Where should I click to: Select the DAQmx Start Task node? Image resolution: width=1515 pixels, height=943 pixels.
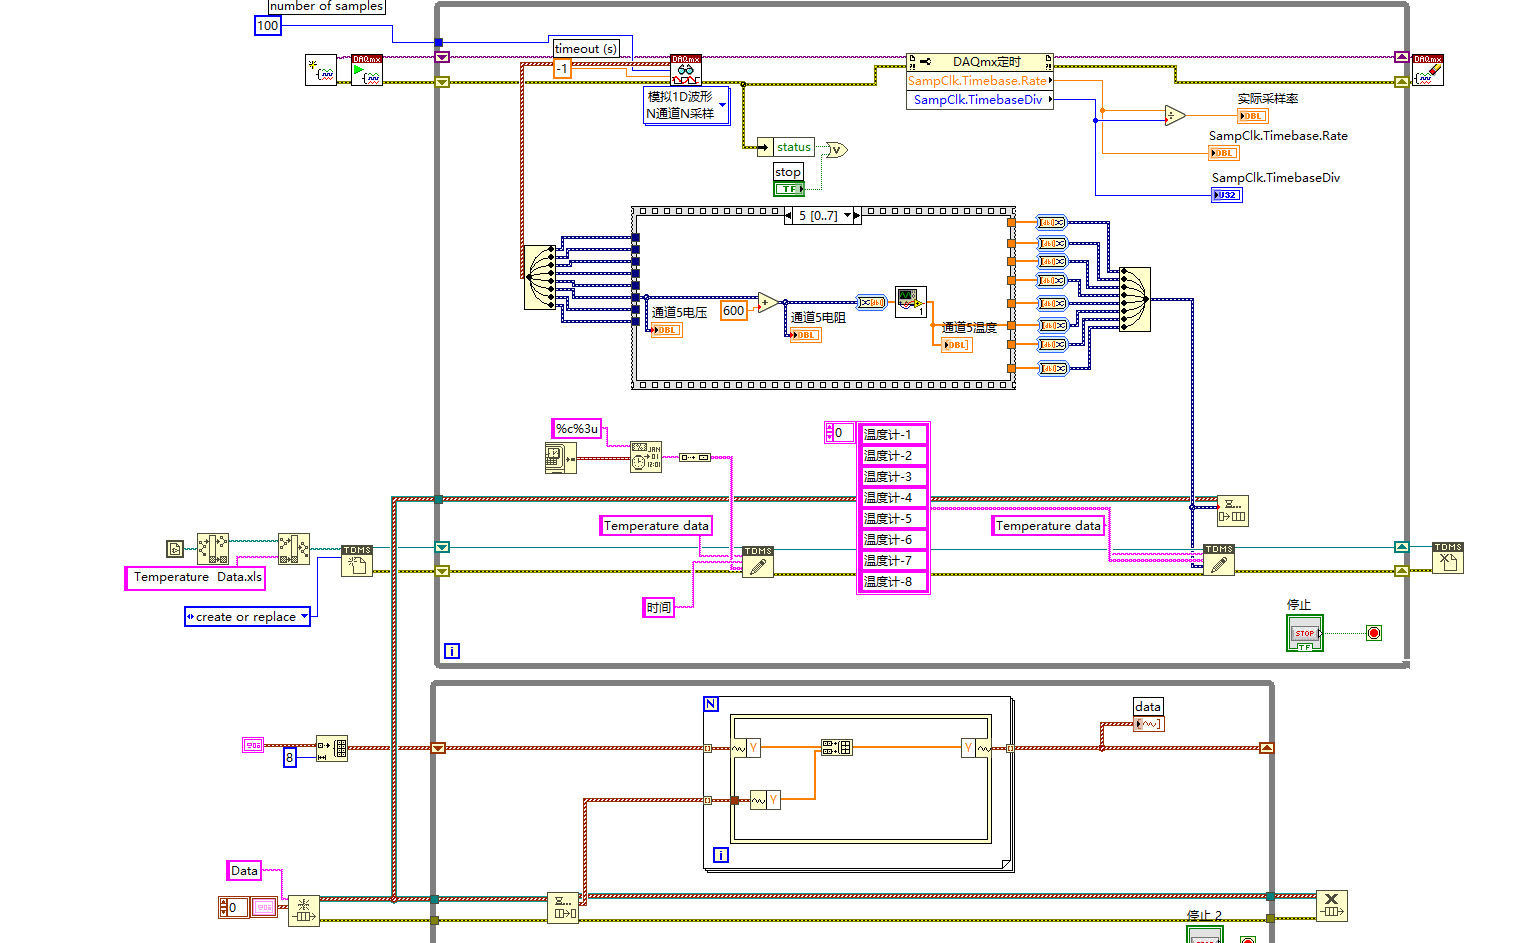pyautogui.click(x=367, y=70)
